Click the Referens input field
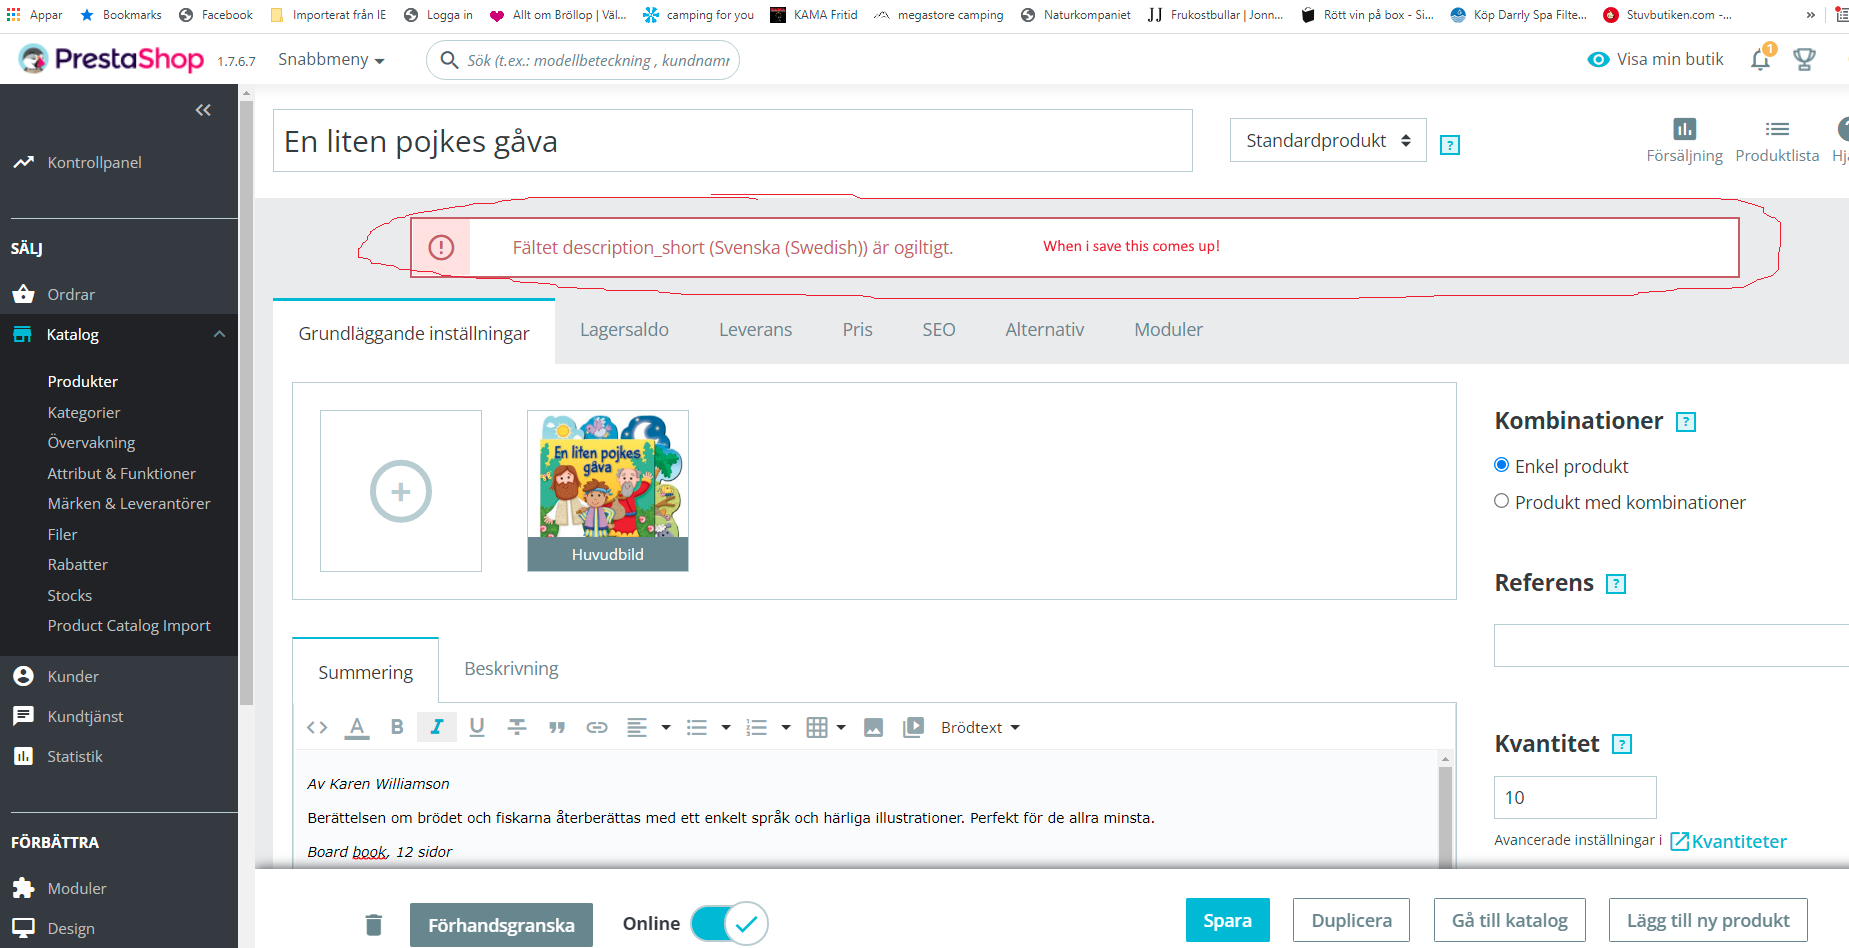This screenshot has height=948, width=1849. pos(1671,645)
